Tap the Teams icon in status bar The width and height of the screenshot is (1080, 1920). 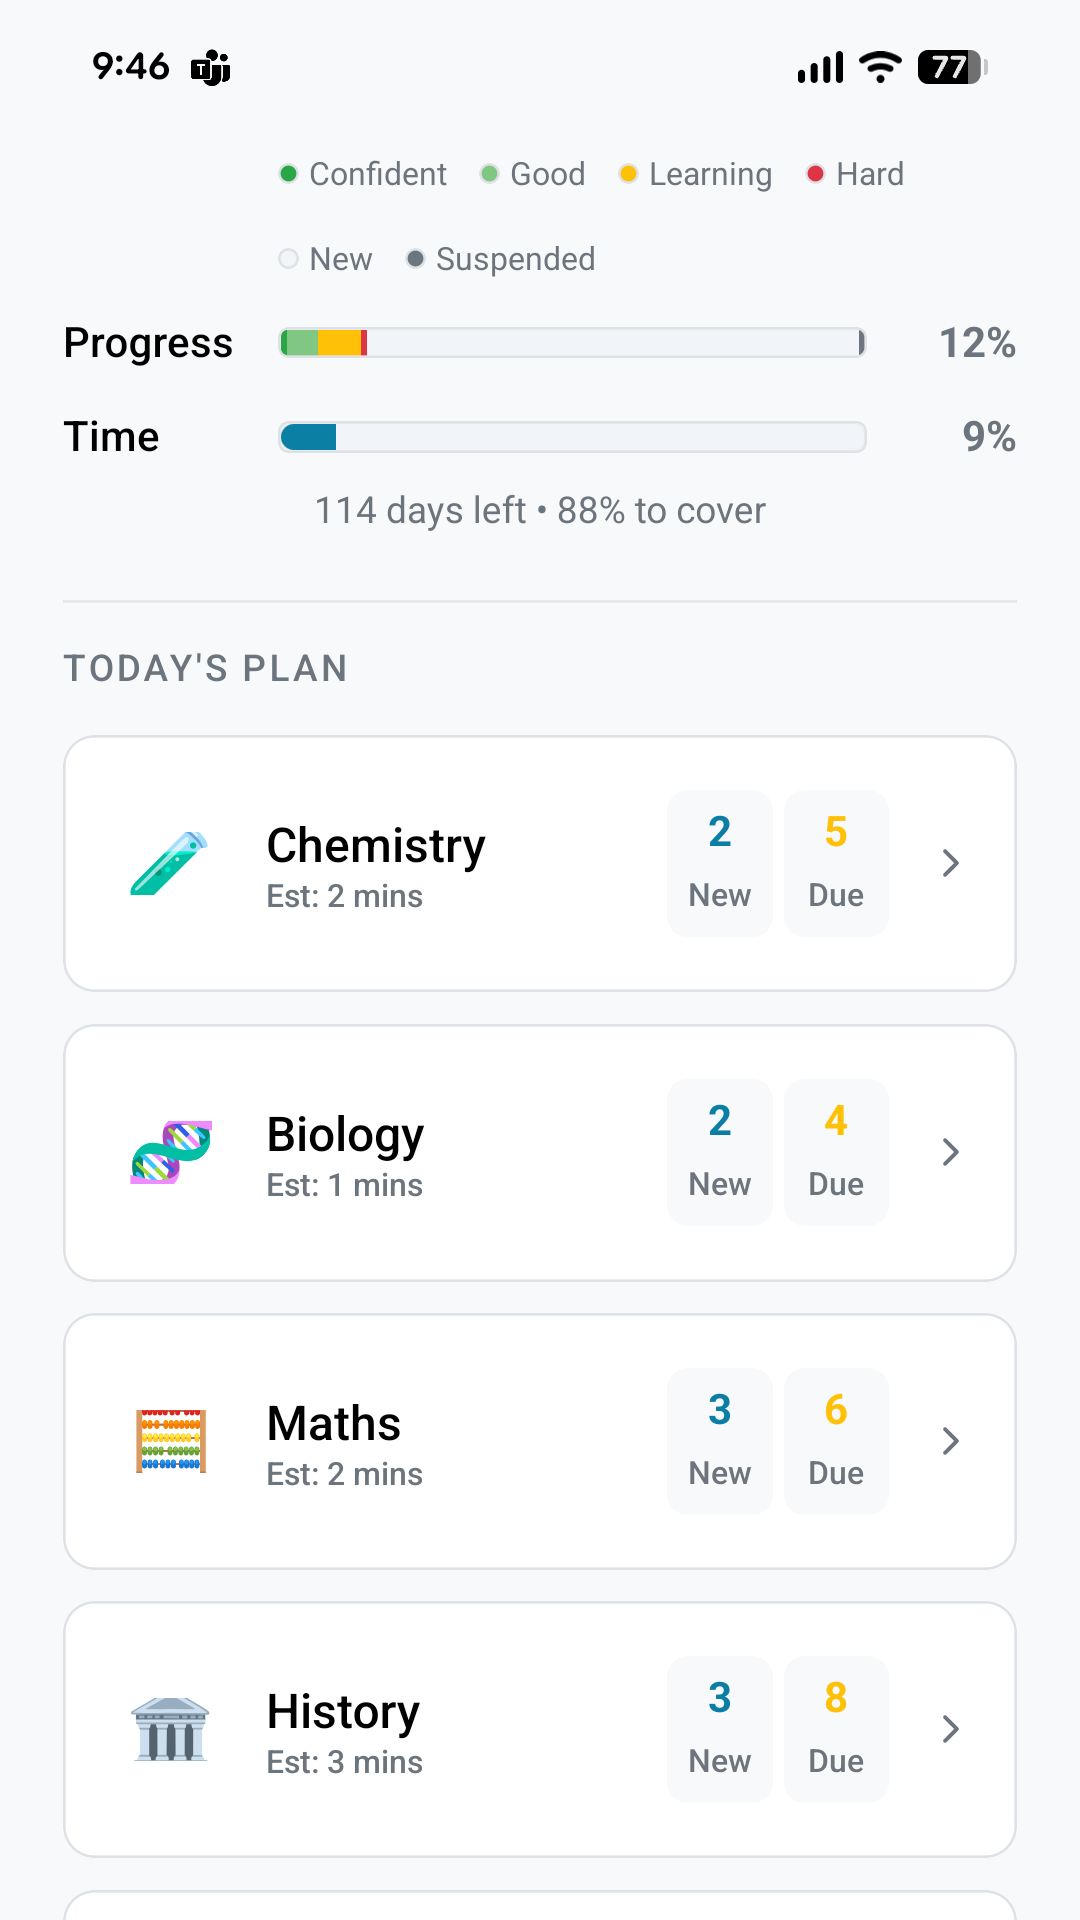point(211,68)
